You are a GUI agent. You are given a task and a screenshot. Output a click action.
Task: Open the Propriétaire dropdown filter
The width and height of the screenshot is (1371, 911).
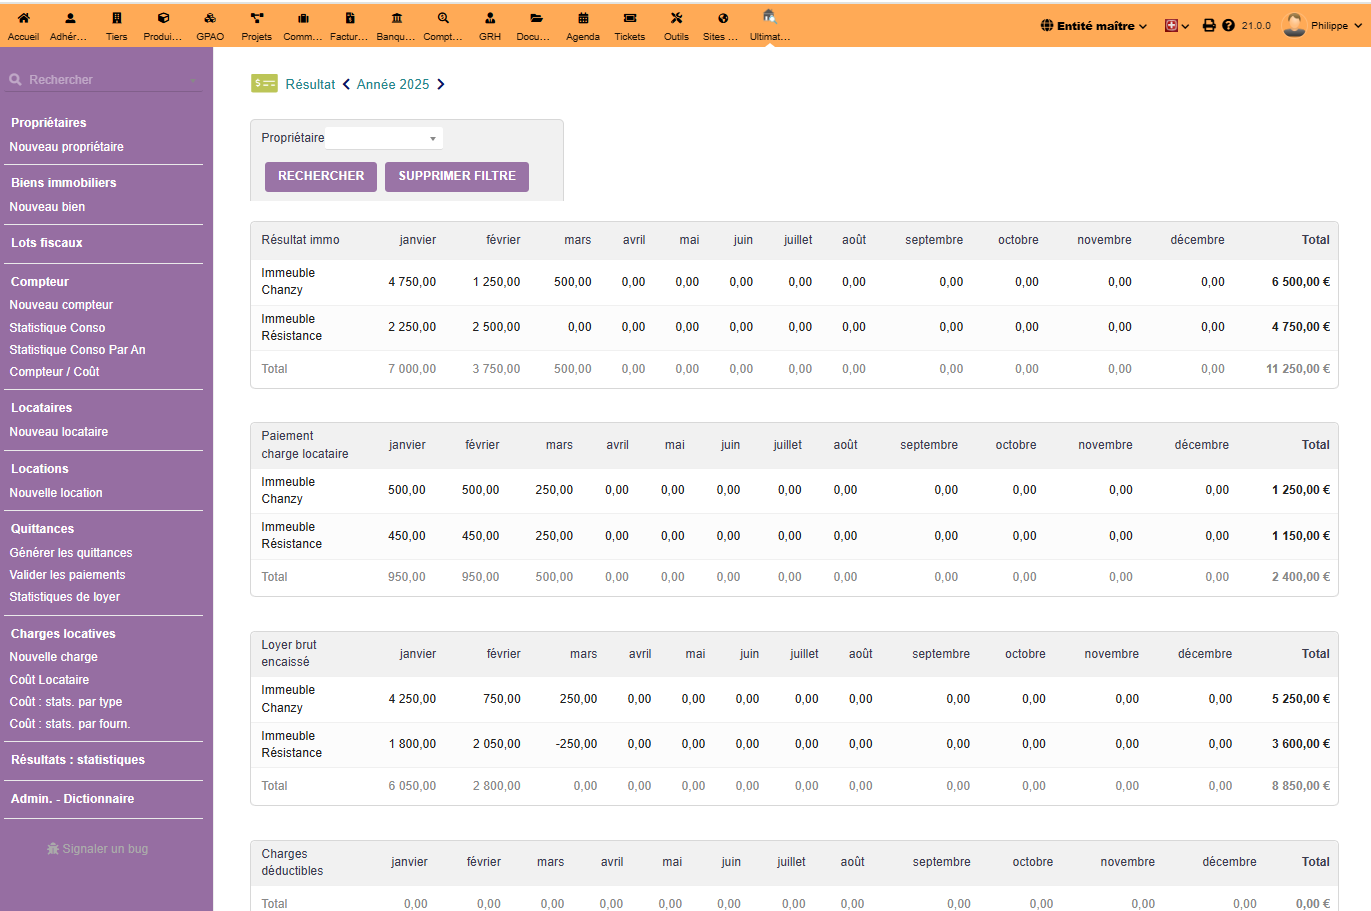pos(384,138)
